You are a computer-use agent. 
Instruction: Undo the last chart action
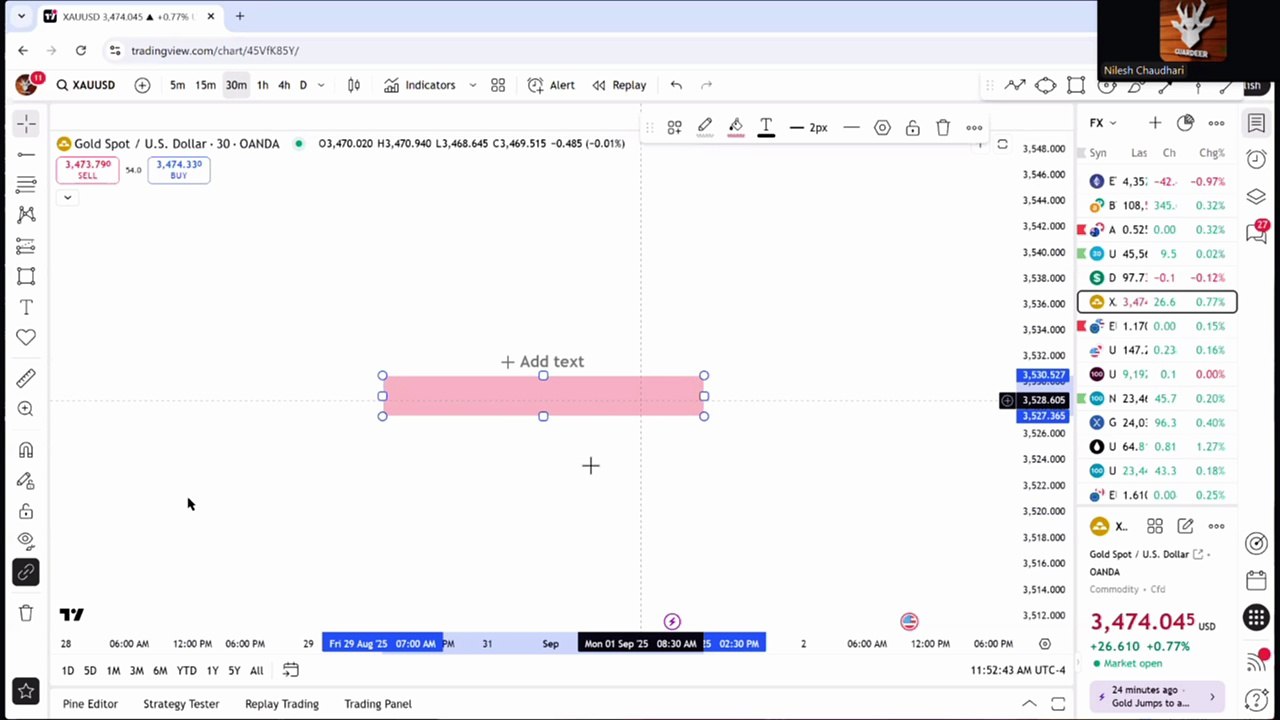tap(676, 85)
